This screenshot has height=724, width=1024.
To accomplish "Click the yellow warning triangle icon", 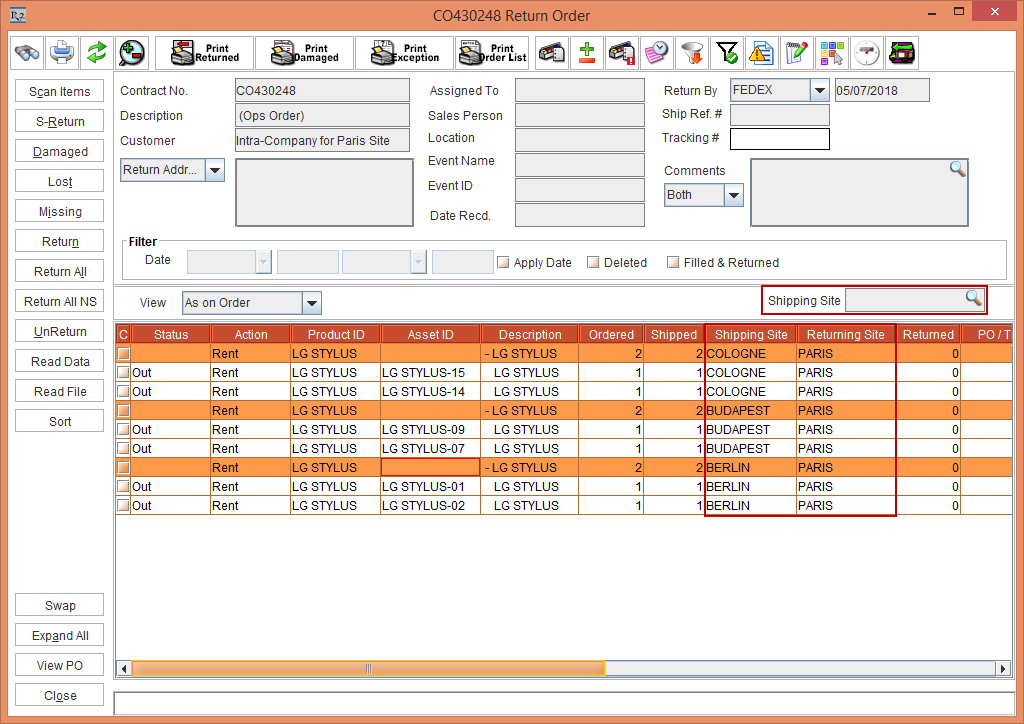I will tap(761, 53).
